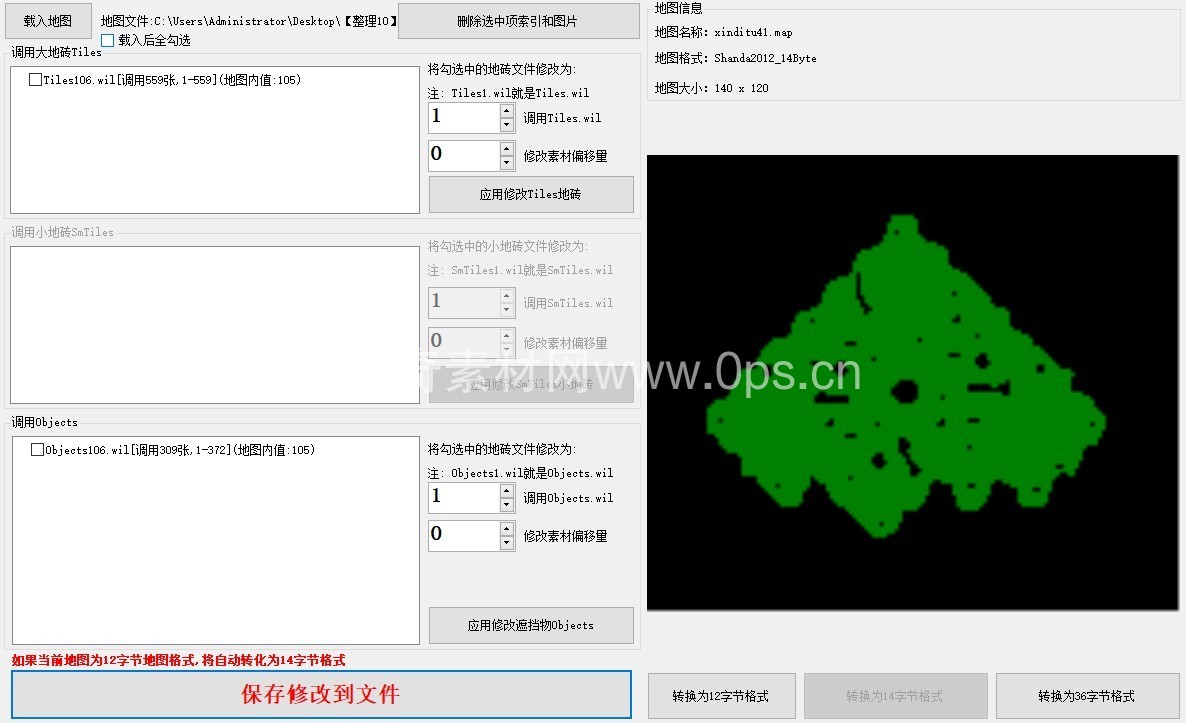Increase the Tiles 修改素材偏移量 value
Image resolution: width=1186 pixels, height=723 pixels.
[507, 149]
